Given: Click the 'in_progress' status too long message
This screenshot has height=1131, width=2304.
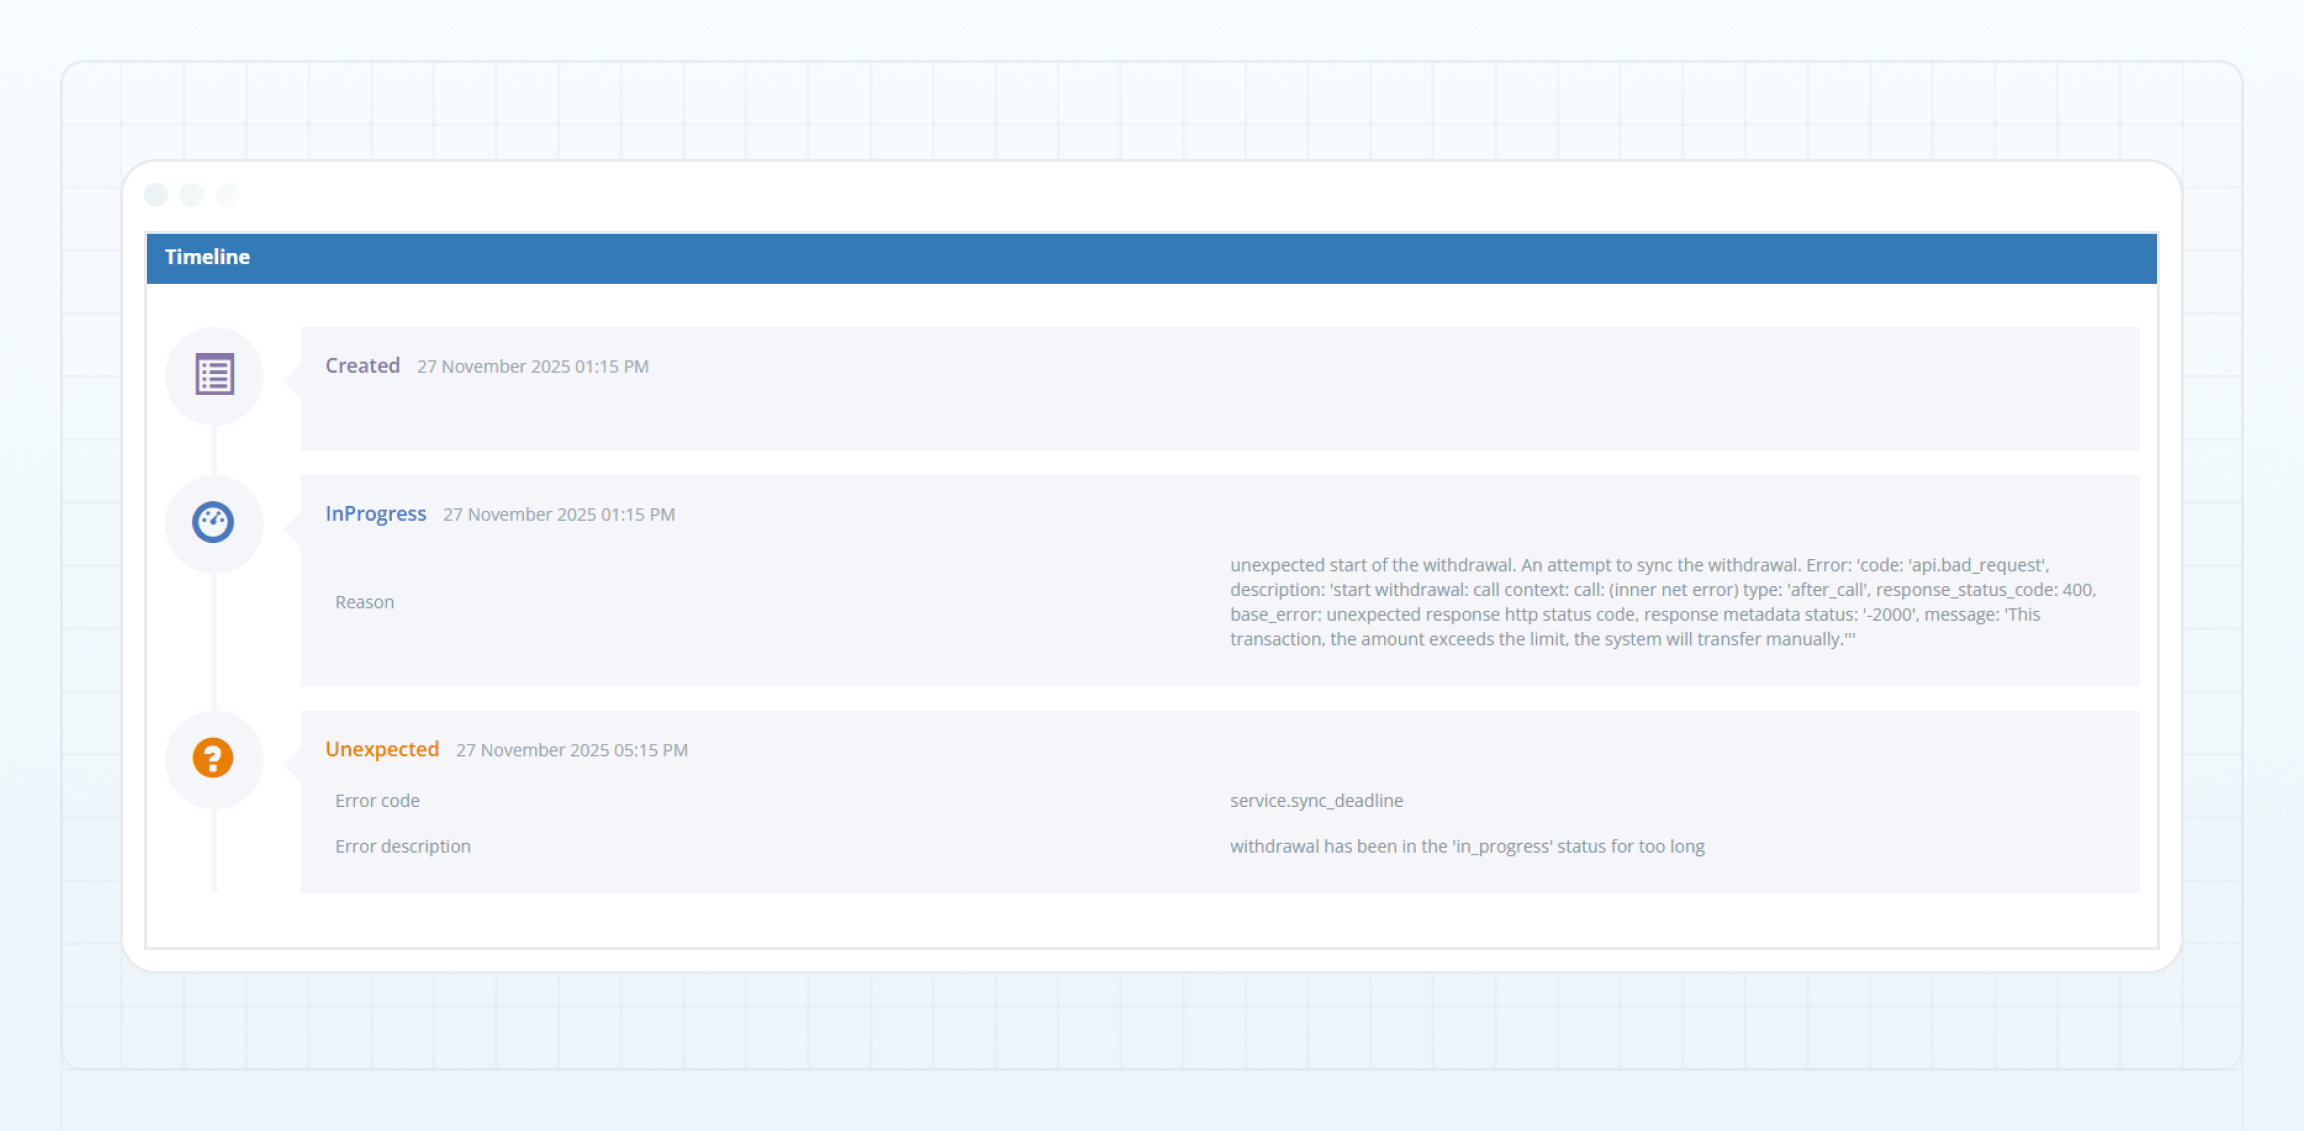Looking at the screenshot, I should 1467,847.
